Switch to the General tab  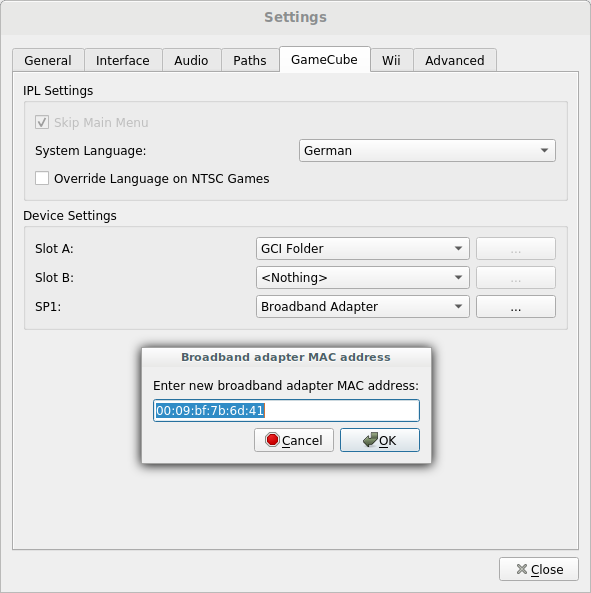(48, 60)
